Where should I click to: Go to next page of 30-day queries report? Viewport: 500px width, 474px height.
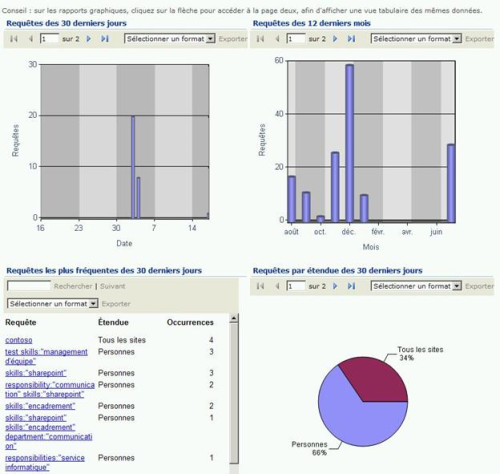point(89,39)
